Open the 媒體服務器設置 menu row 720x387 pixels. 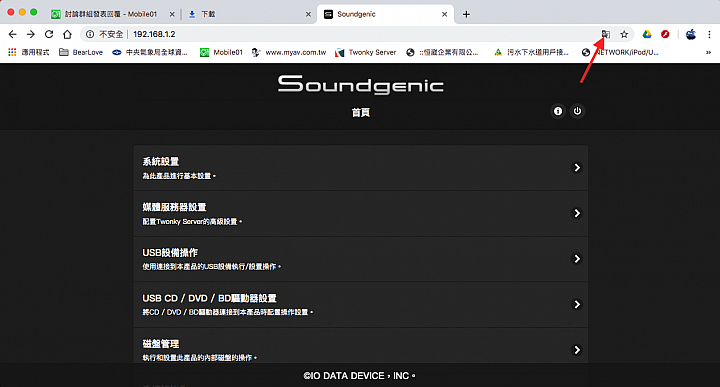click(x=360, y=213)
